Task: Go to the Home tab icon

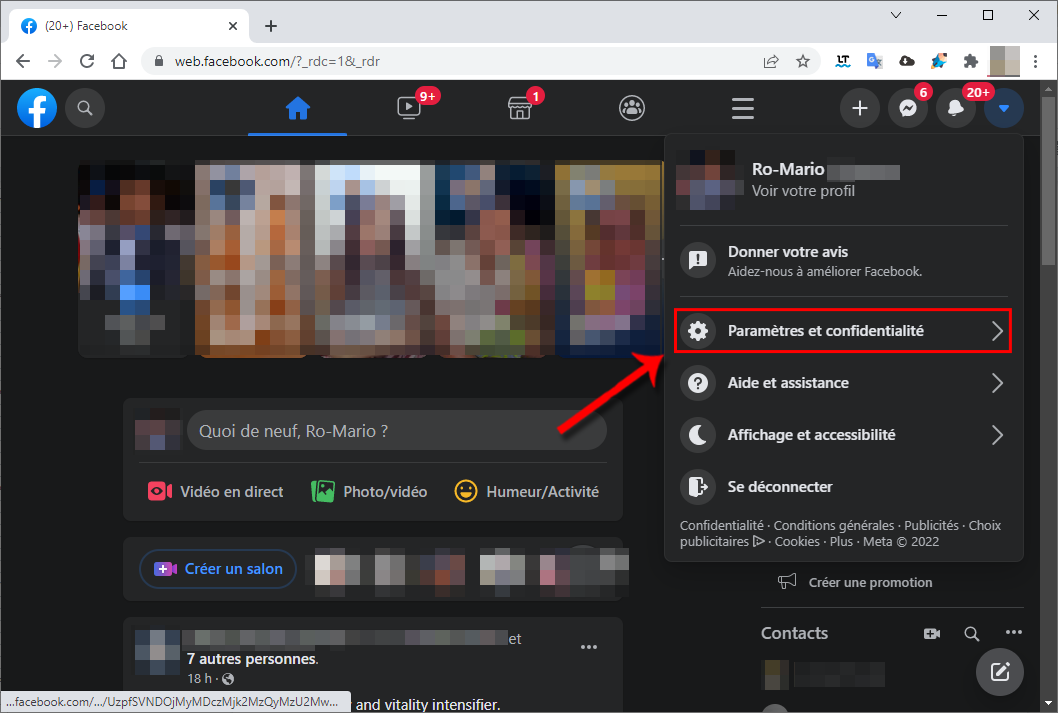Action: tap(298, 108)
